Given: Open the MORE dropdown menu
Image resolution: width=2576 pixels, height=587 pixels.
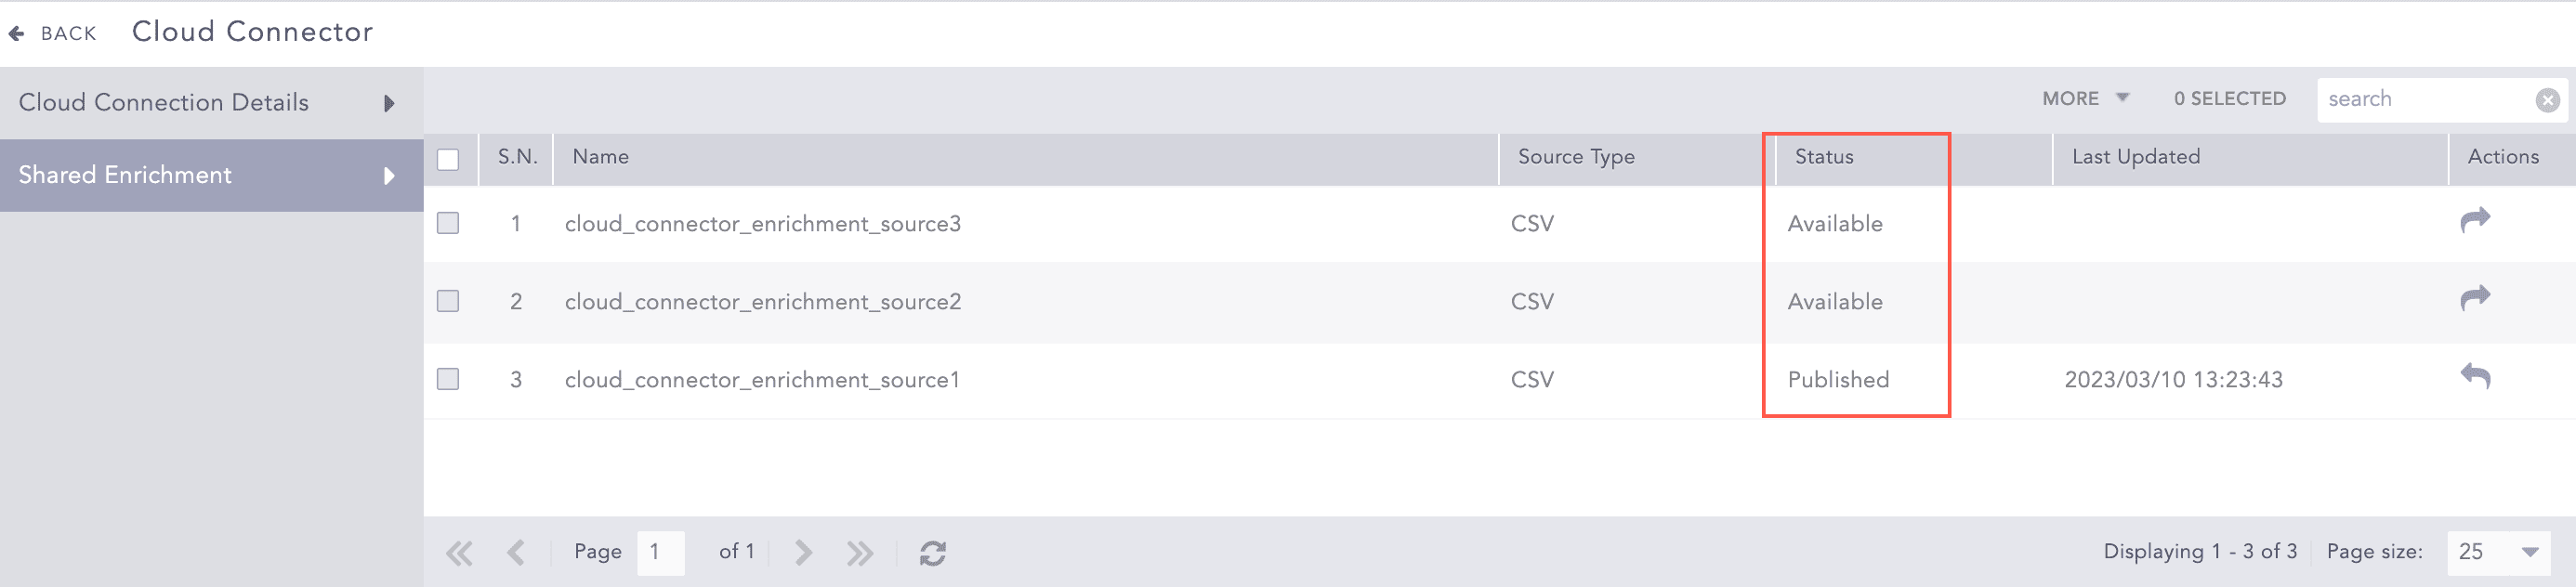Looking at the screenshot, I should pyautogui.click(x=2085, y=99).
